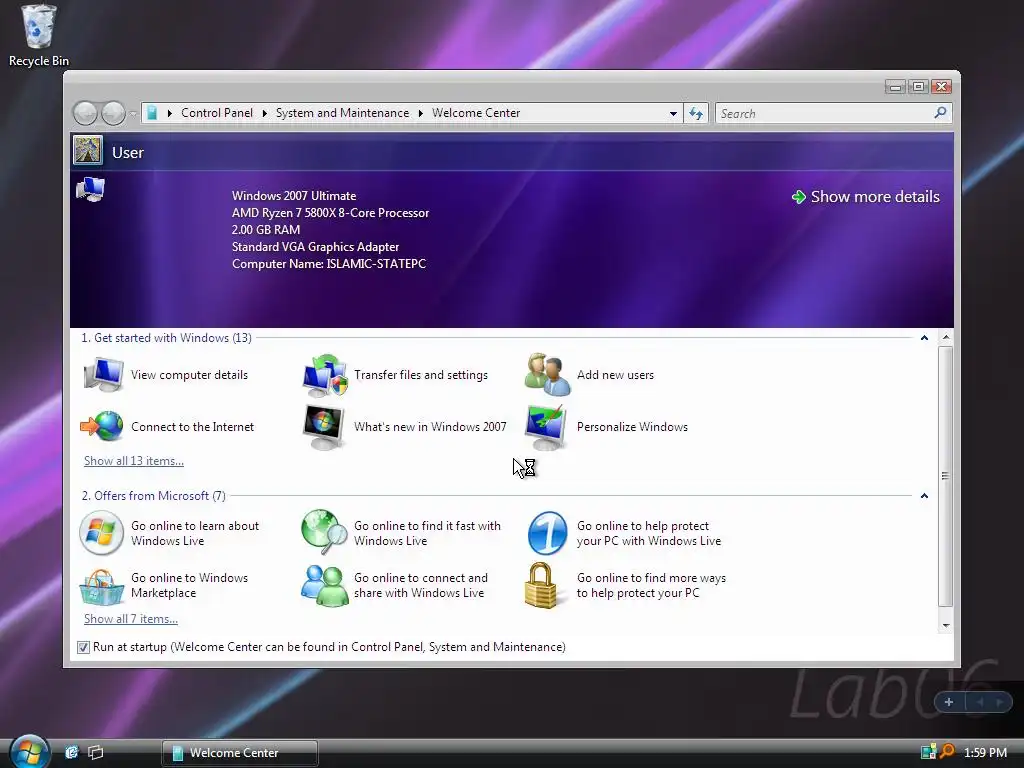
Task: Click the Computer Name: ISLAMIC-STATEPC text
Action: pos(328,264)
